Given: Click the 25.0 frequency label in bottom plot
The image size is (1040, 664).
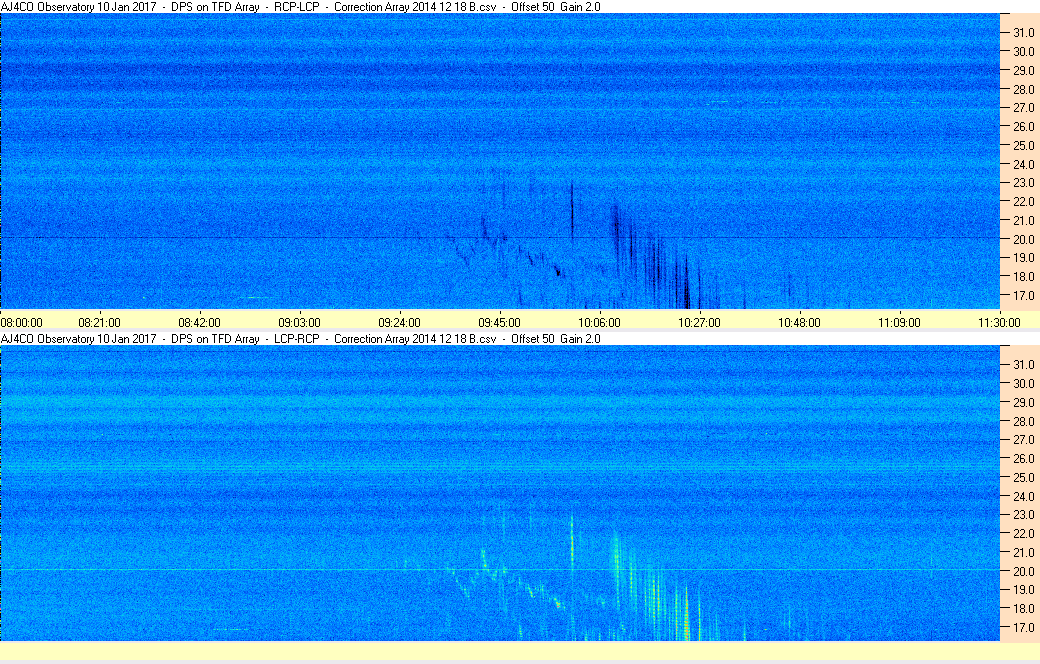Looking at the screenshot, I should pyautogui.click(x=1023, y=478).
